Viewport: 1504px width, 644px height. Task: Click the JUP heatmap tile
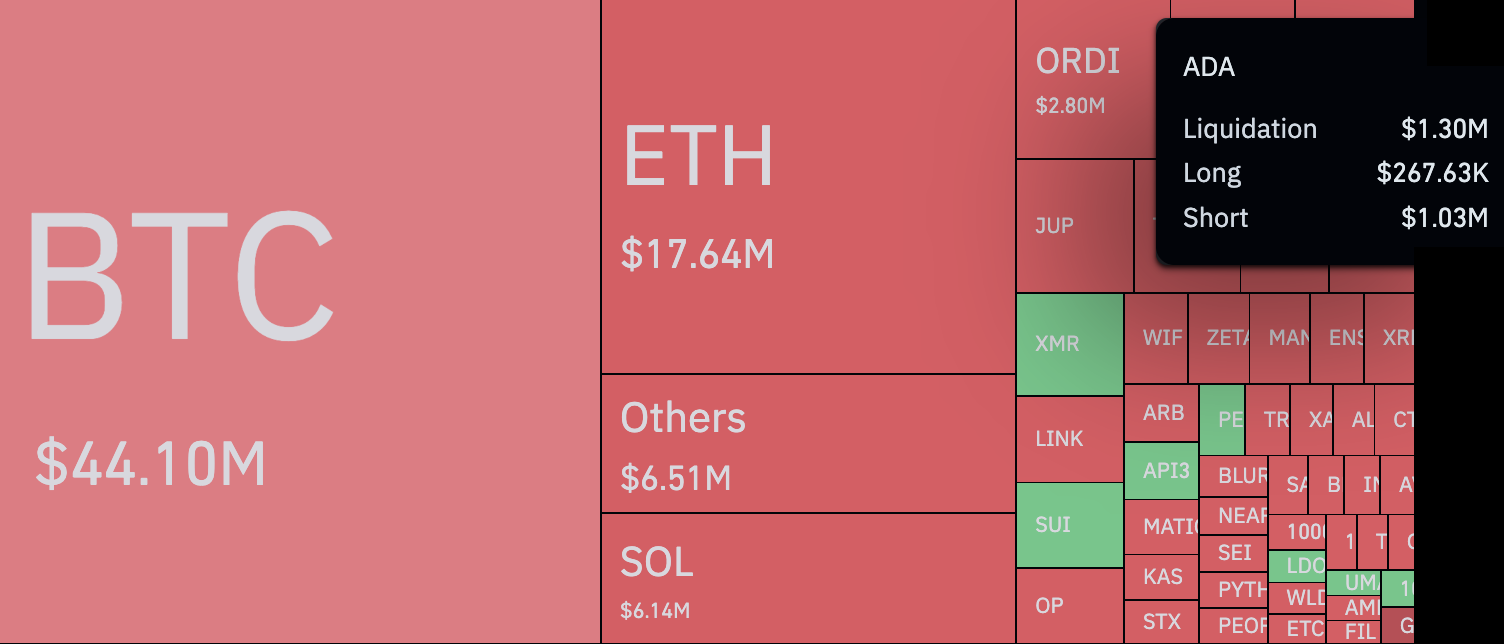(1074, 226)
